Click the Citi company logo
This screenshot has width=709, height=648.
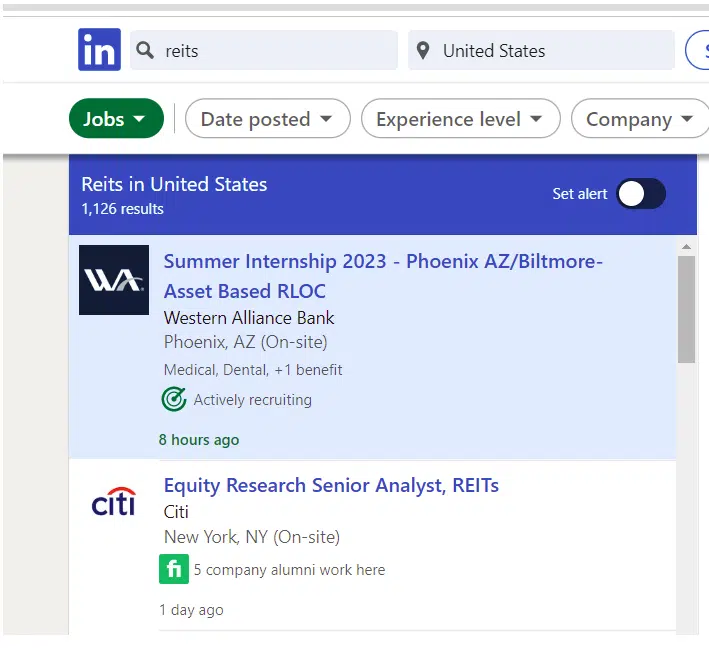[113, 502]
